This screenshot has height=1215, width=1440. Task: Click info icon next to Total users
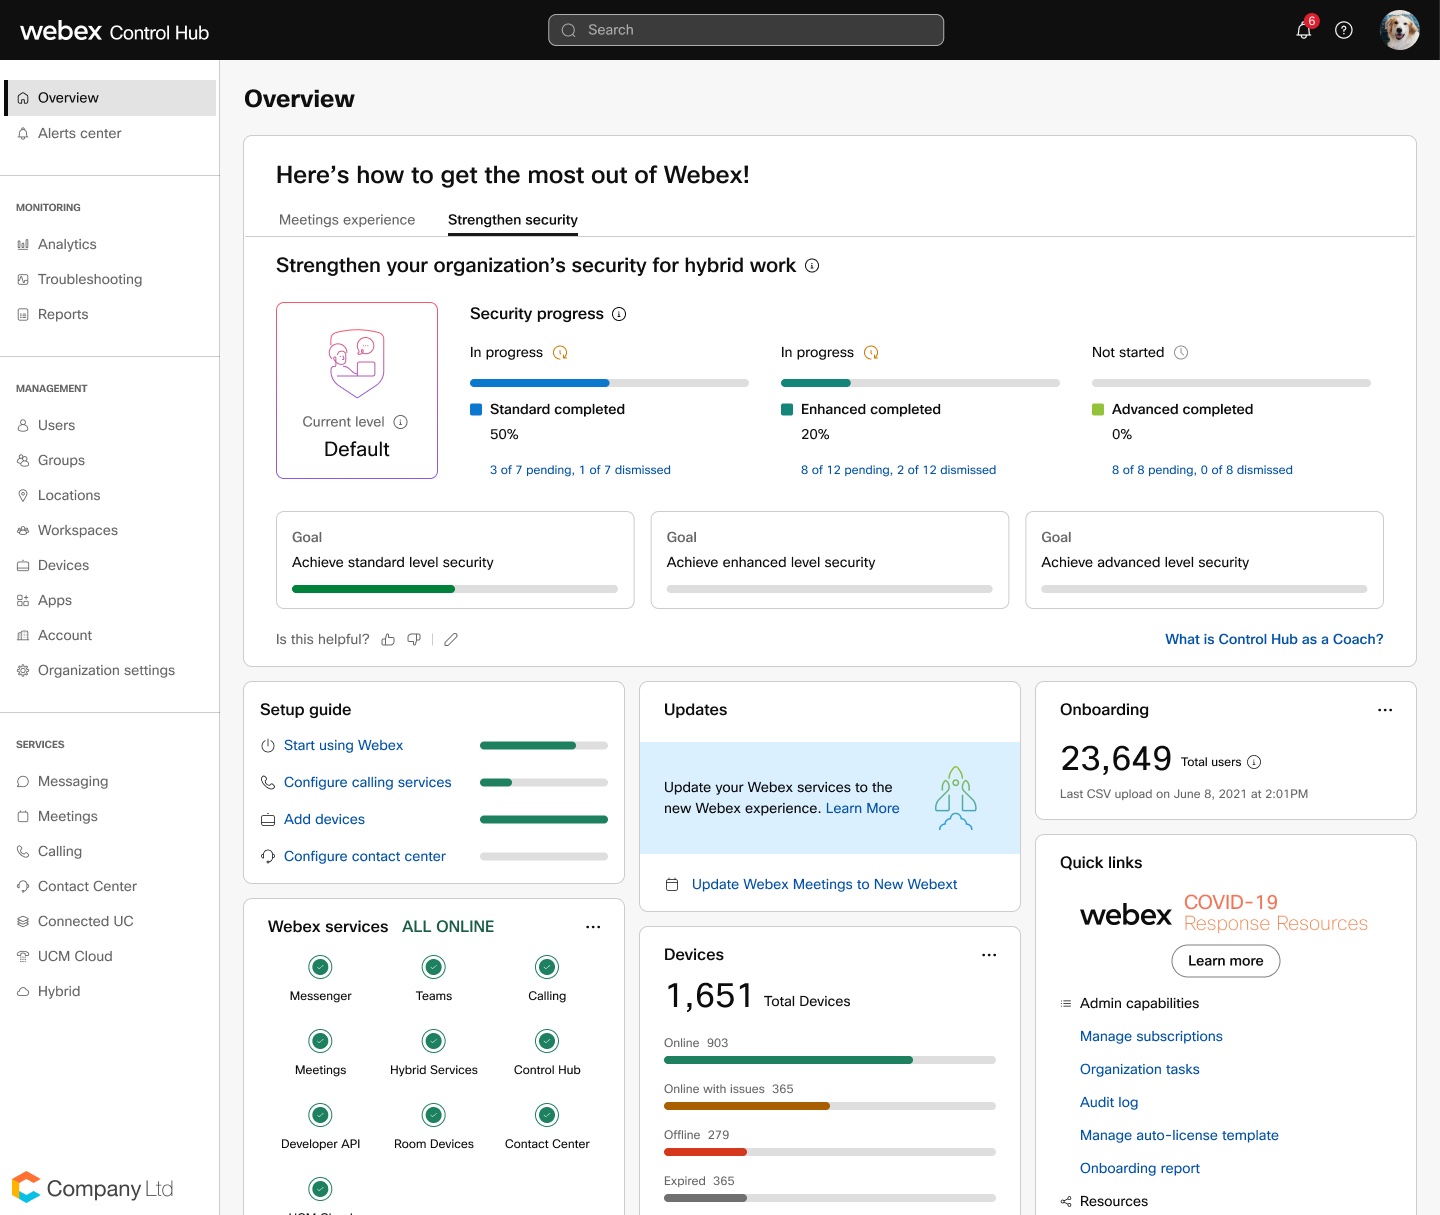[x=1254, y=762]
